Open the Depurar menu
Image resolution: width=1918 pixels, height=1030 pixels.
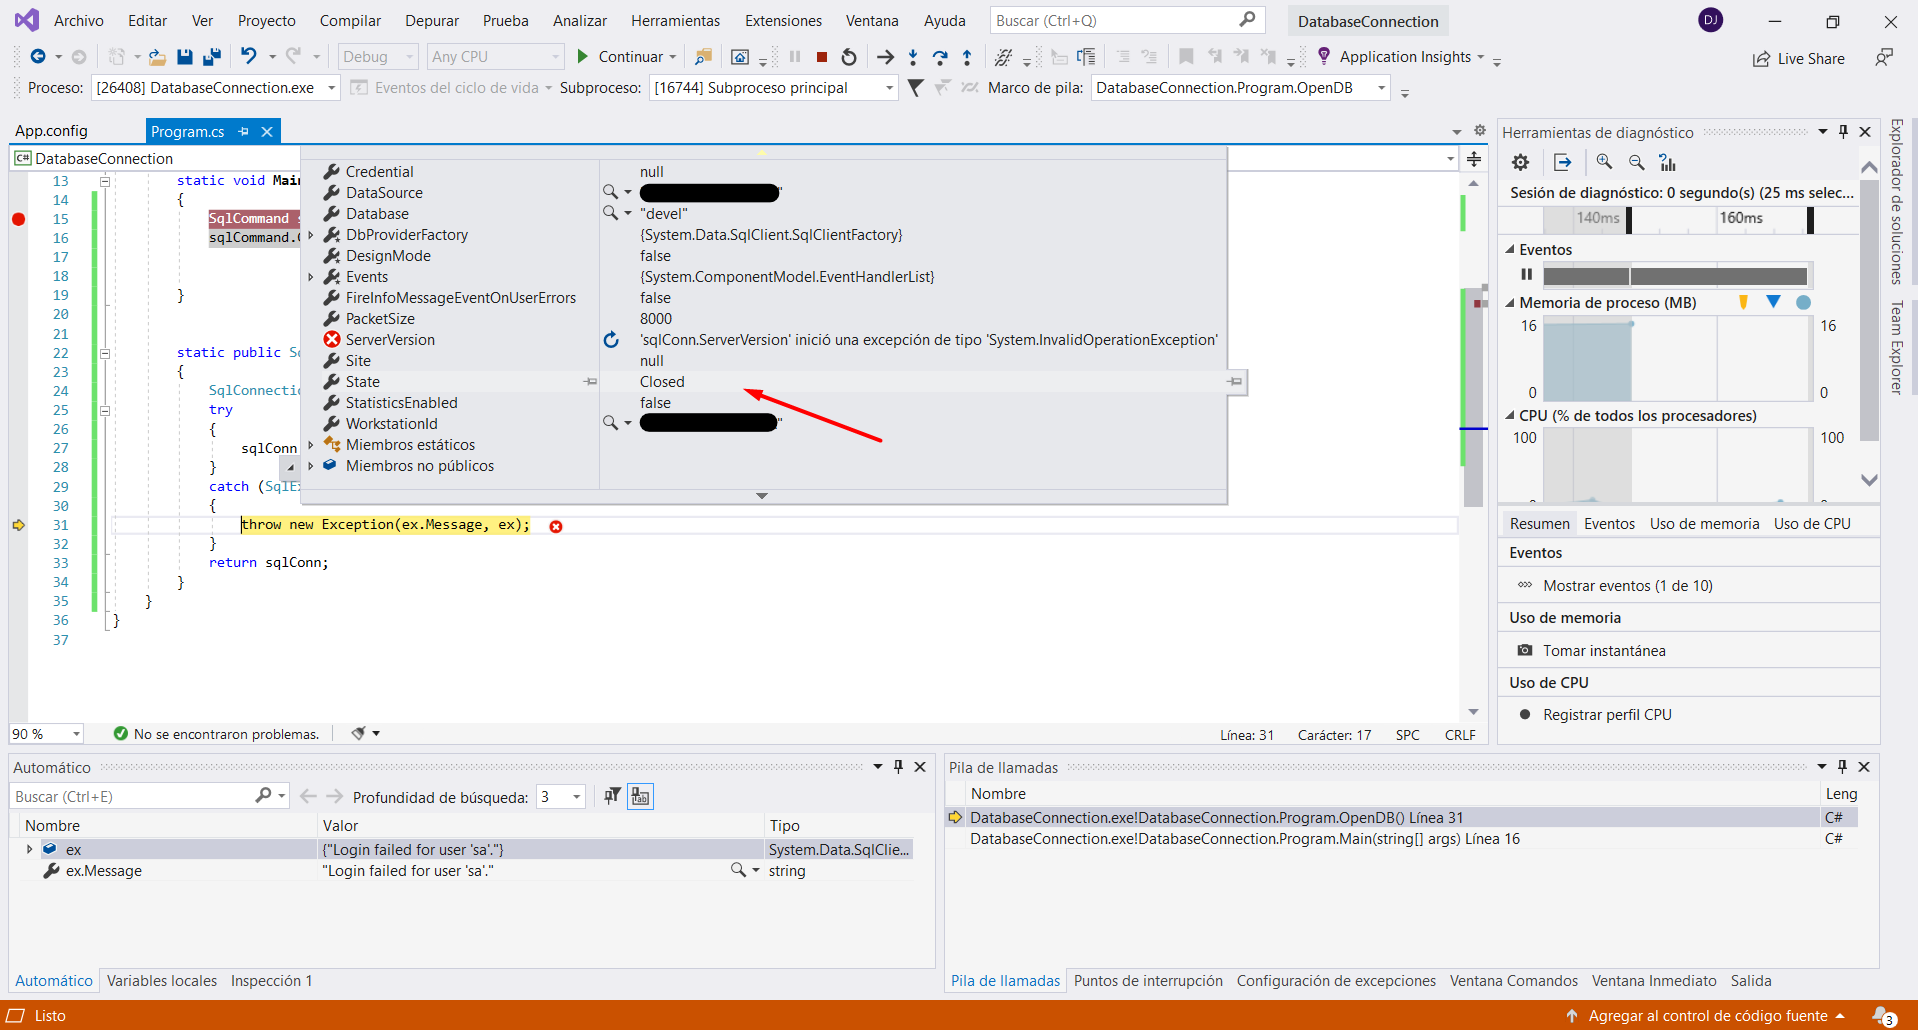point(431,21)
